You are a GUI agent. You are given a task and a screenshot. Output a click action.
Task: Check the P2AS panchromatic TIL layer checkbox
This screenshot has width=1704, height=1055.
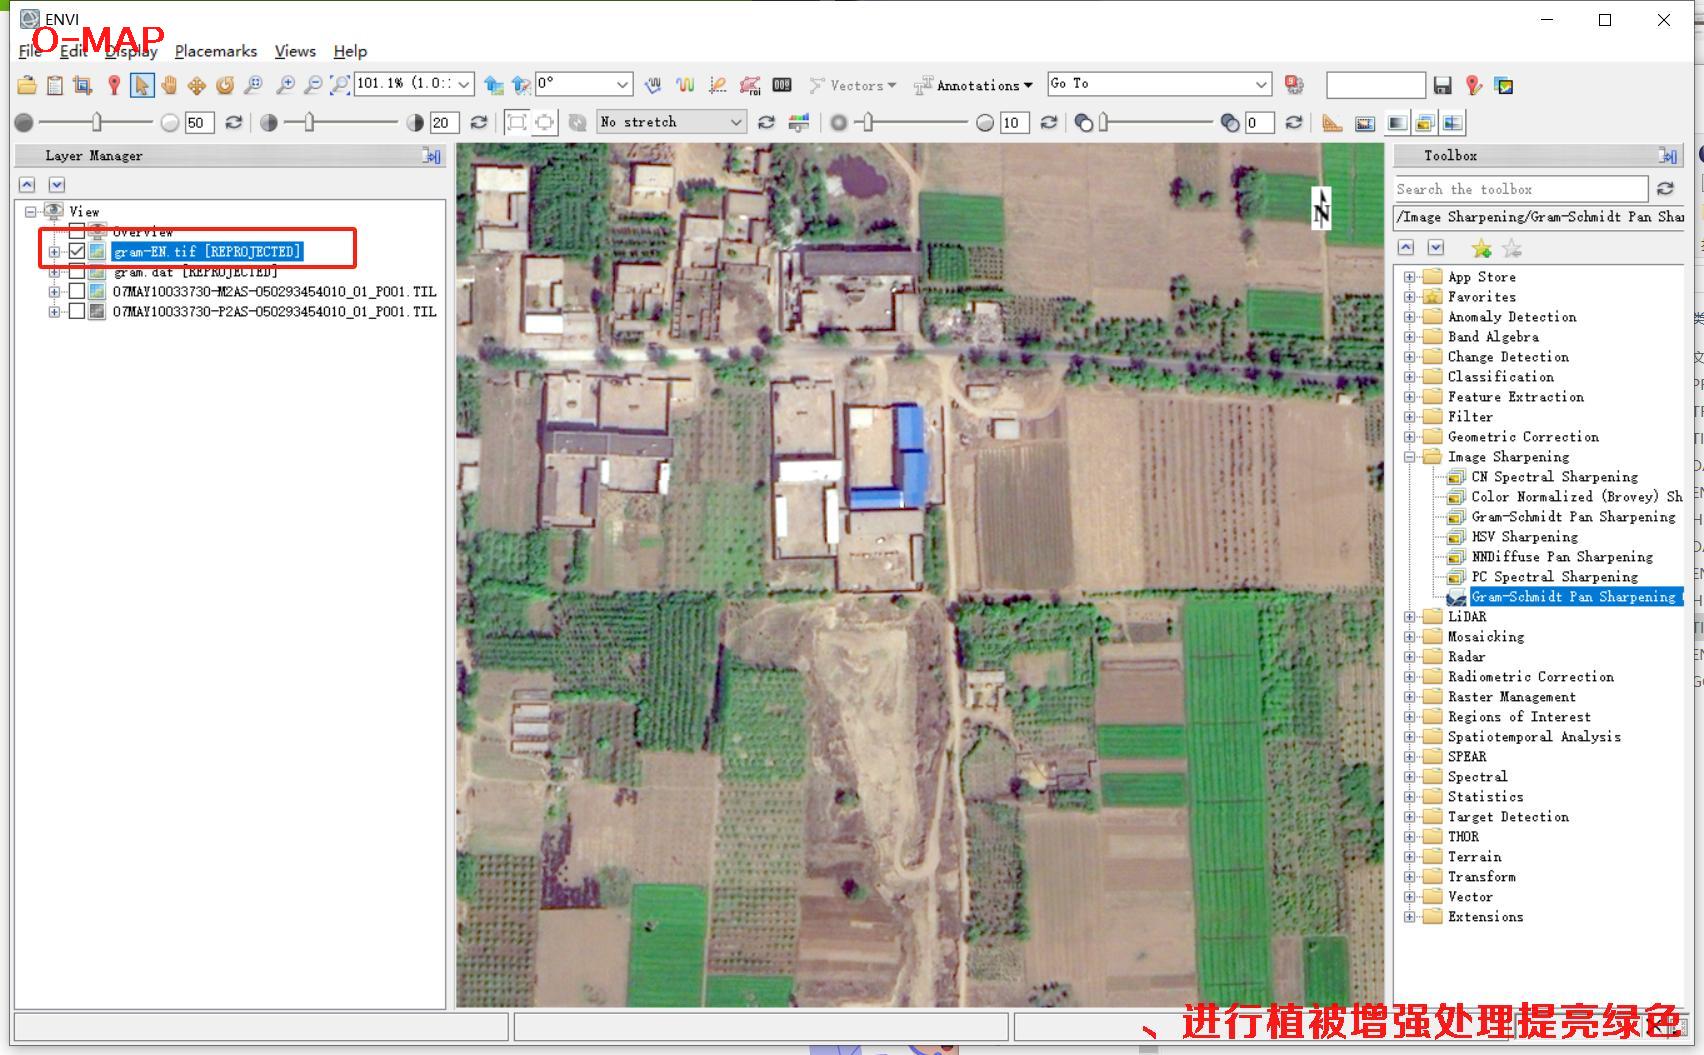(77, 311)
